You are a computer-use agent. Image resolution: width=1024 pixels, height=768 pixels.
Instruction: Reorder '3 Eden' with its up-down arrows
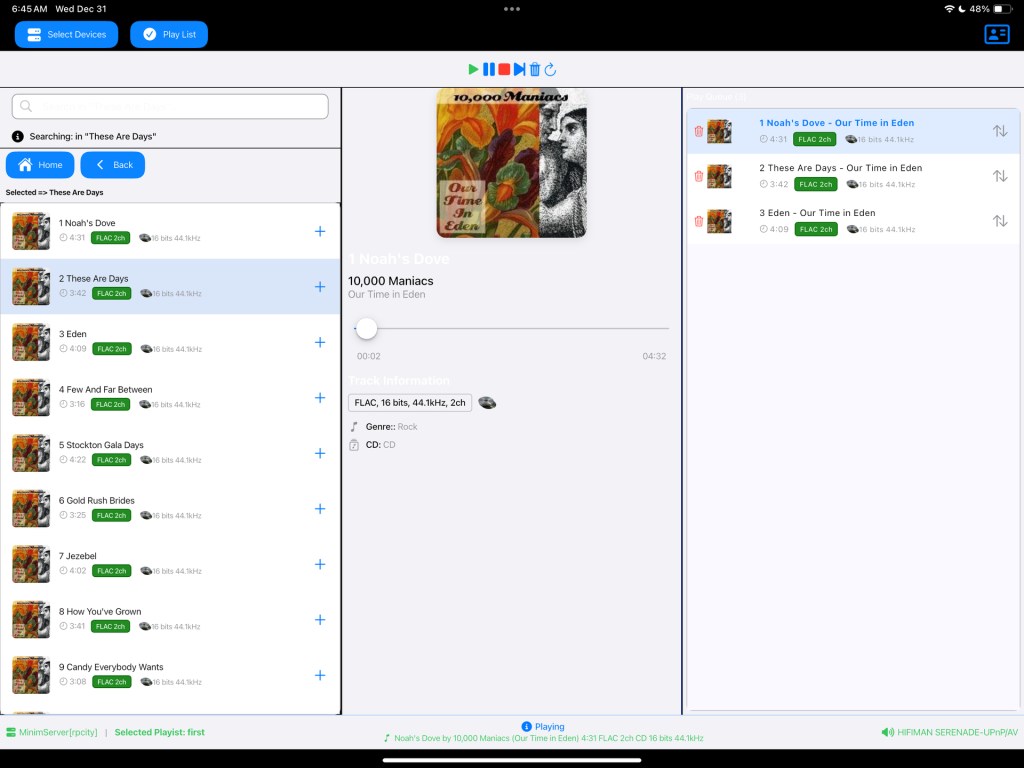tap(1000, 221)
